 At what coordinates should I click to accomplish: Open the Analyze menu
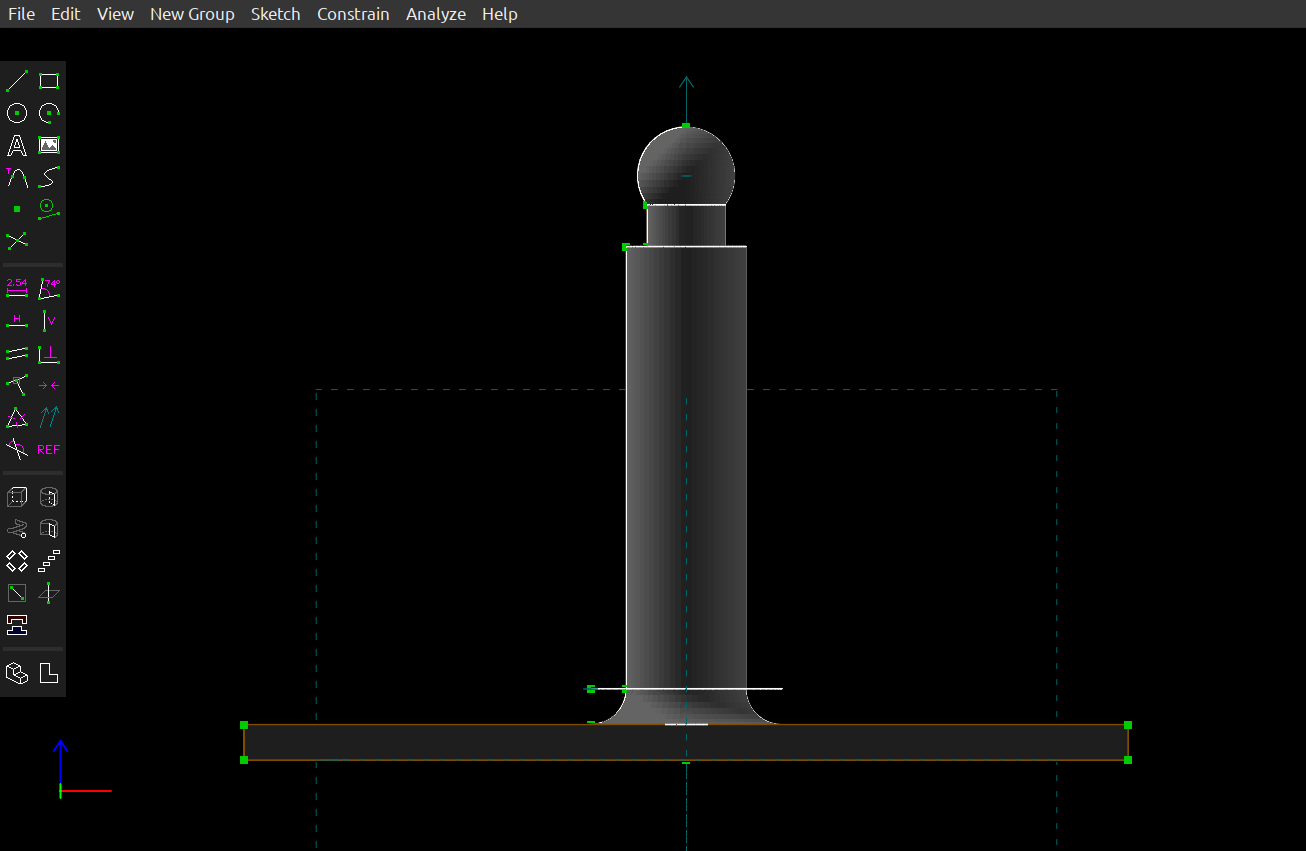point(436,14)
